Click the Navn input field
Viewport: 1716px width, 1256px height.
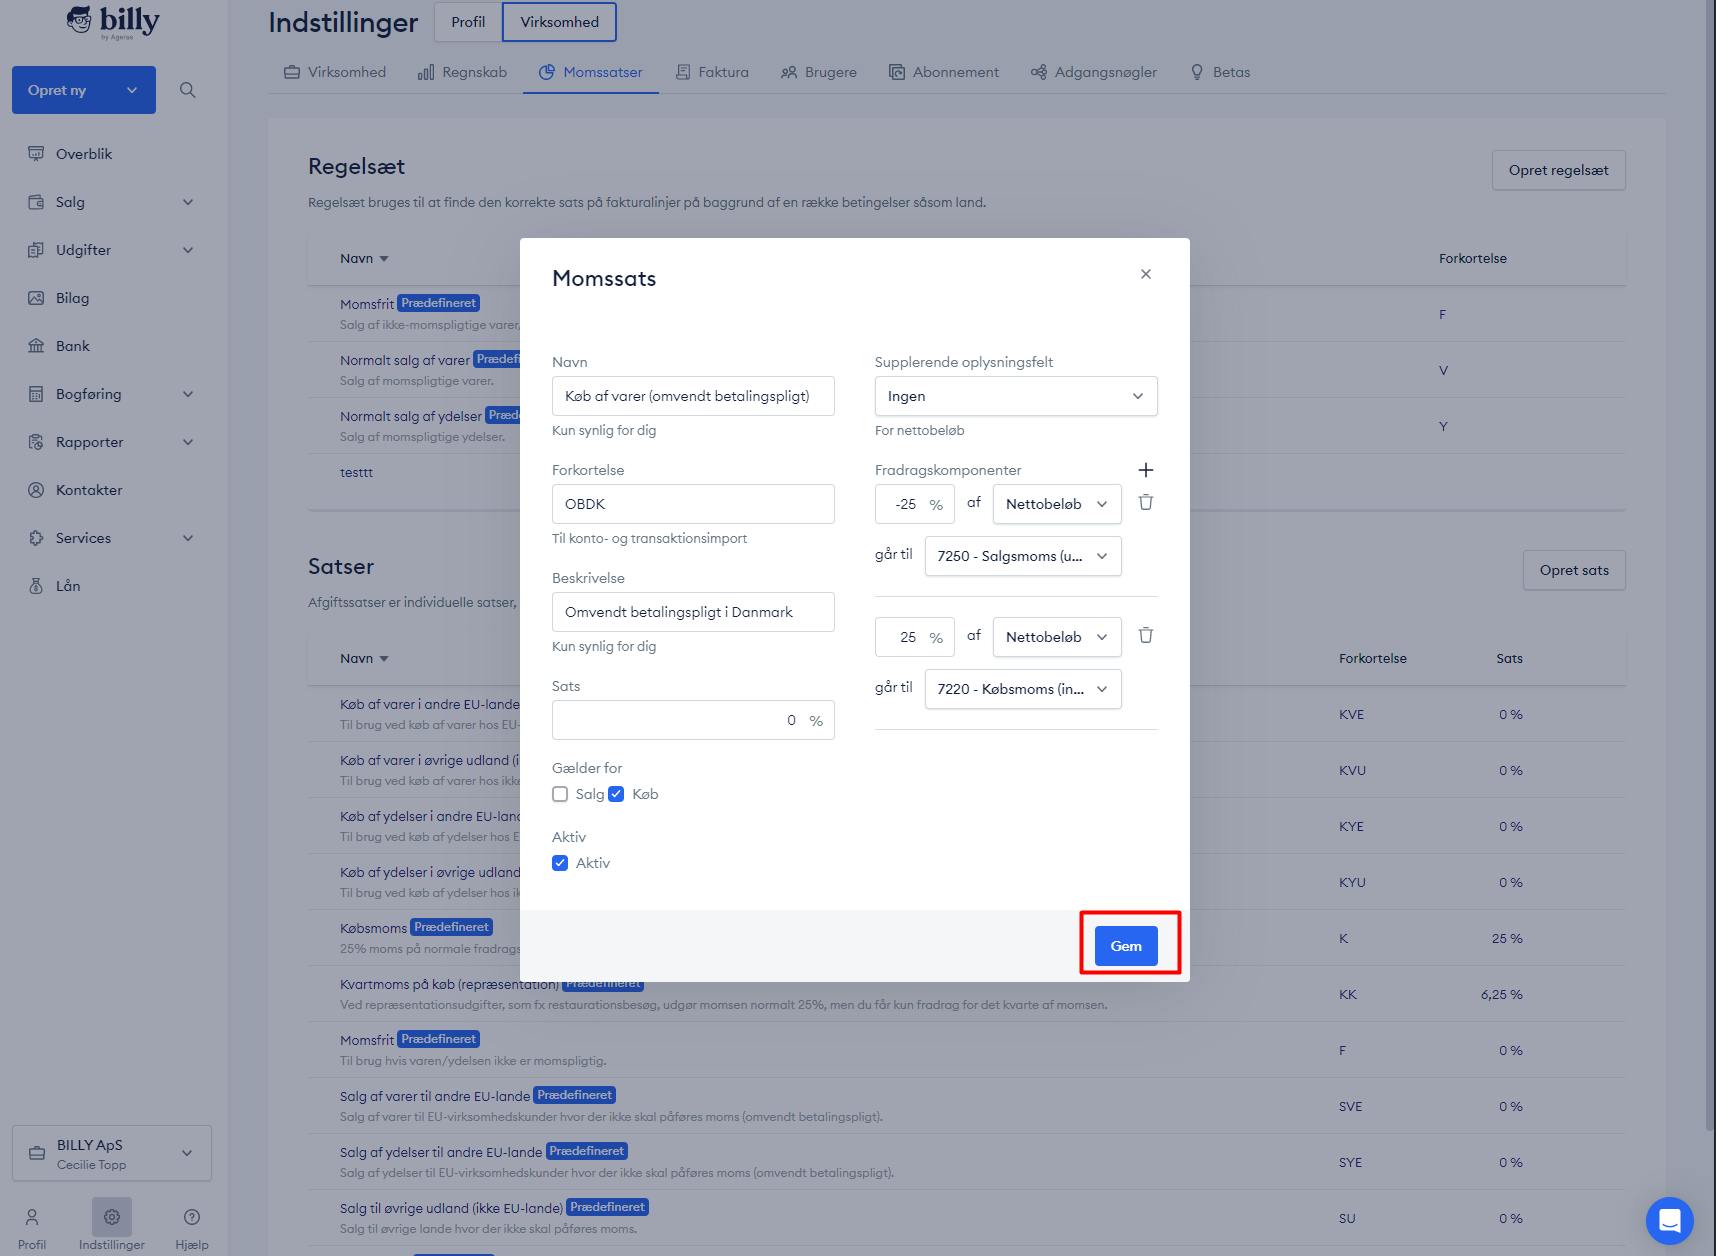click(x=693, y=396)
